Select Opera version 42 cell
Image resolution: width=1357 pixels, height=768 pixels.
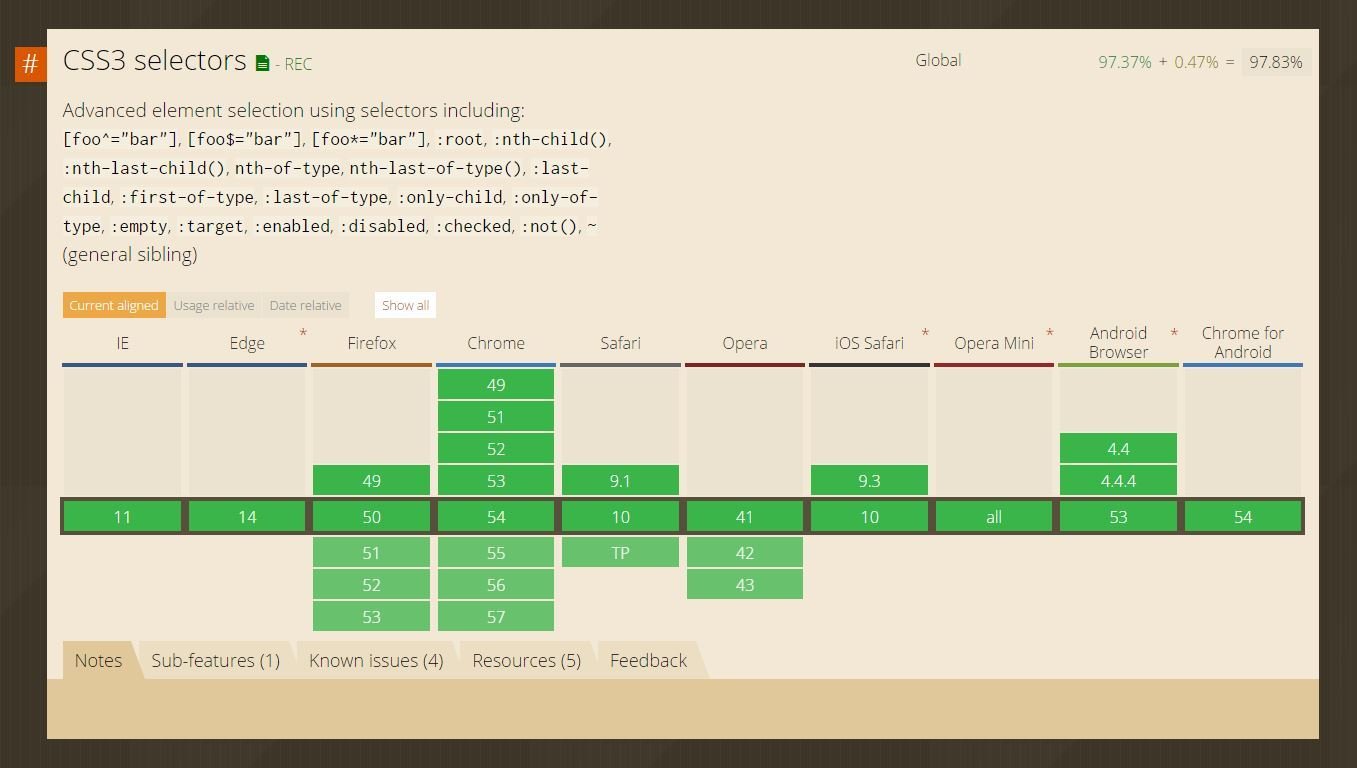pyautogui.click(x=745, y=553)
